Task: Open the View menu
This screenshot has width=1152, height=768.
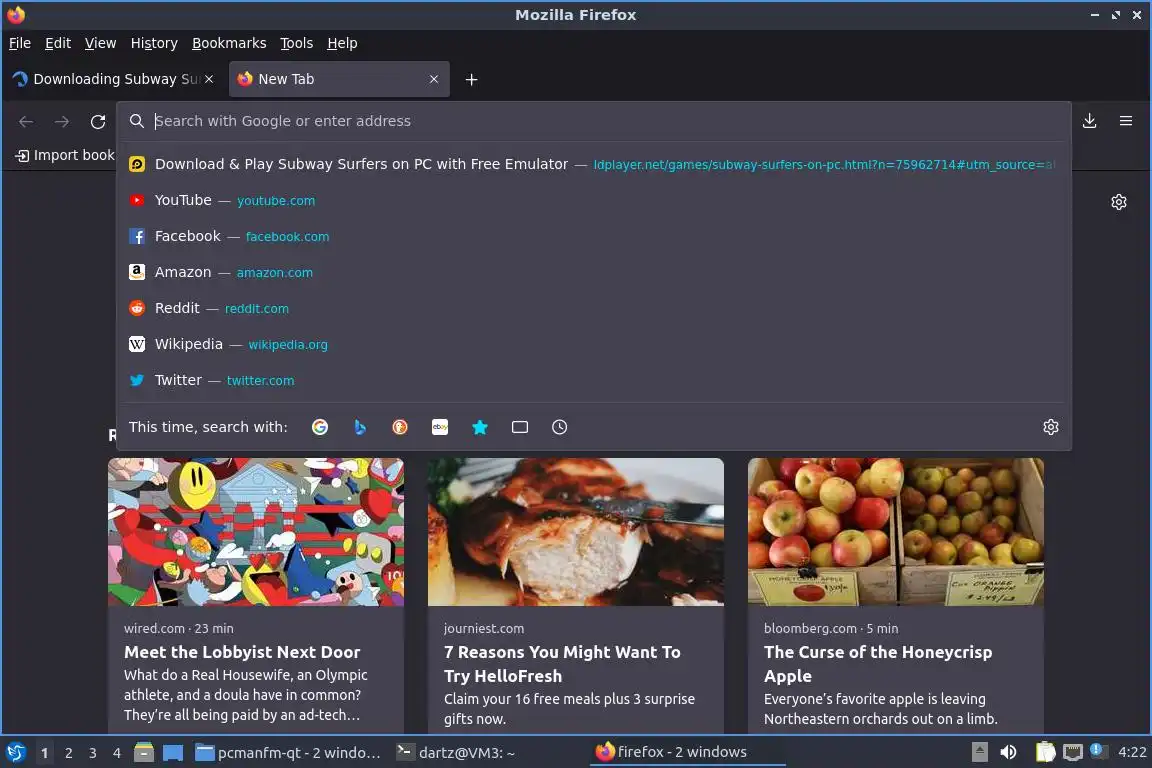Action: 101,43
